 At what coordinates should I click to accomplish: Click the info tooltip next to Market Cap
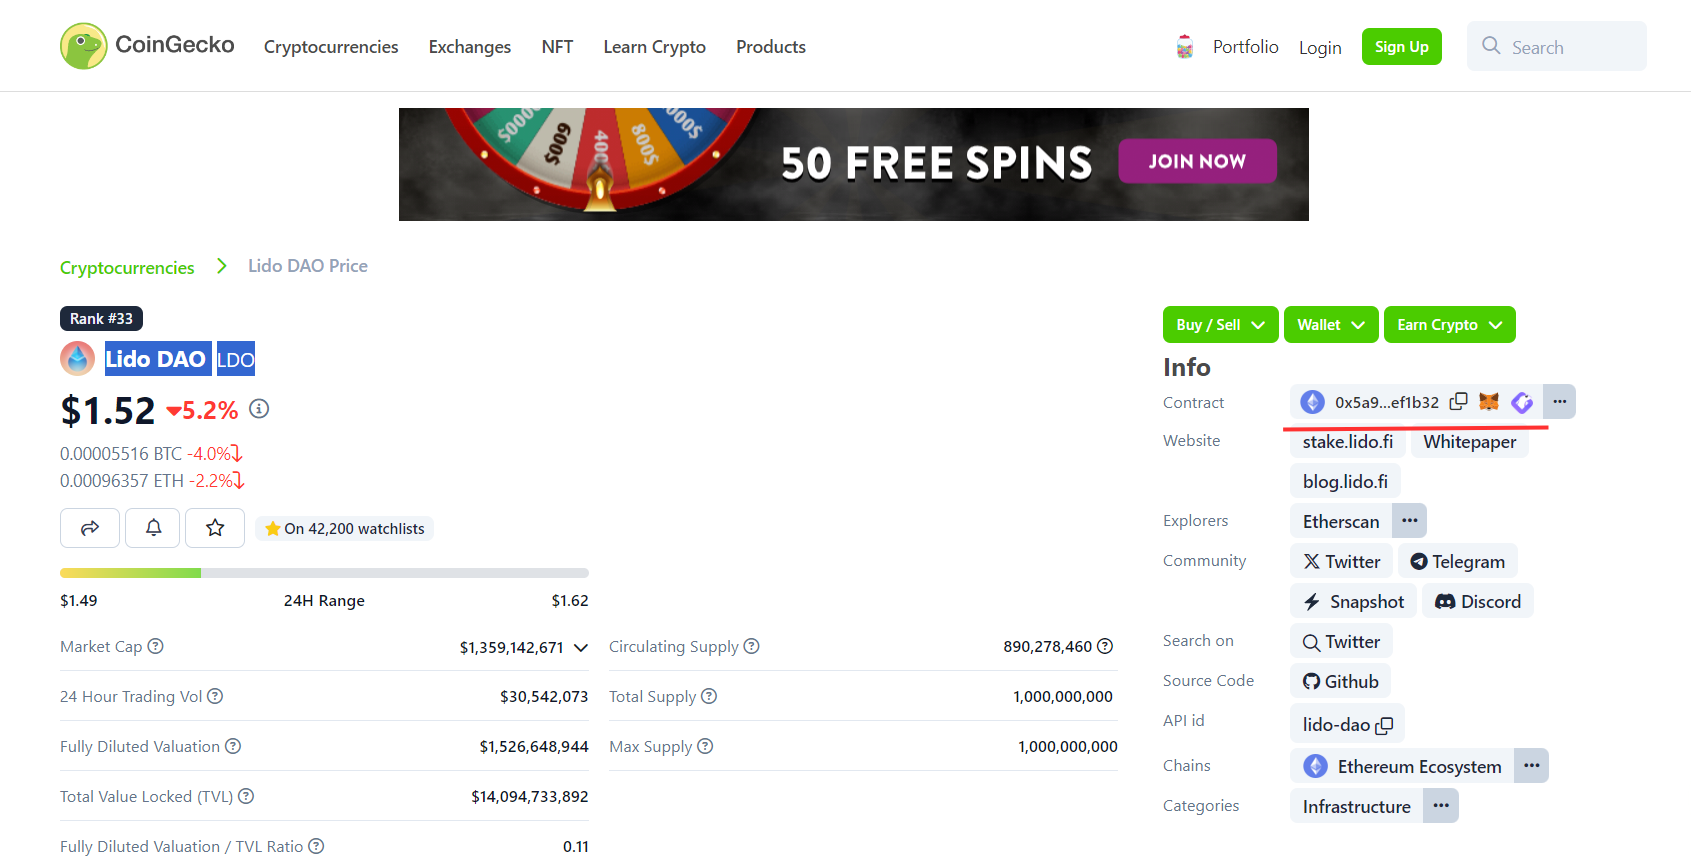156,646
